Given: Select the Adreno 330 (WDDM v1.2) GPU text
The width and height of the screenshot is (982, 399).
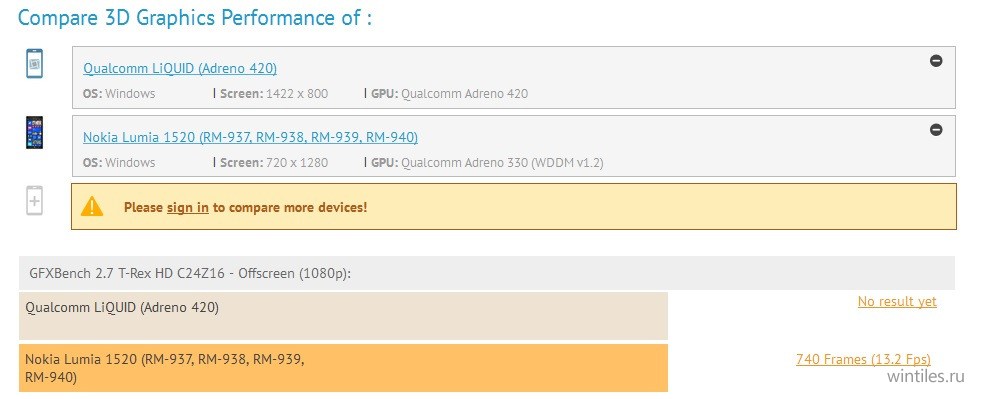Looking at the screenshot, I should coord(502,163).
